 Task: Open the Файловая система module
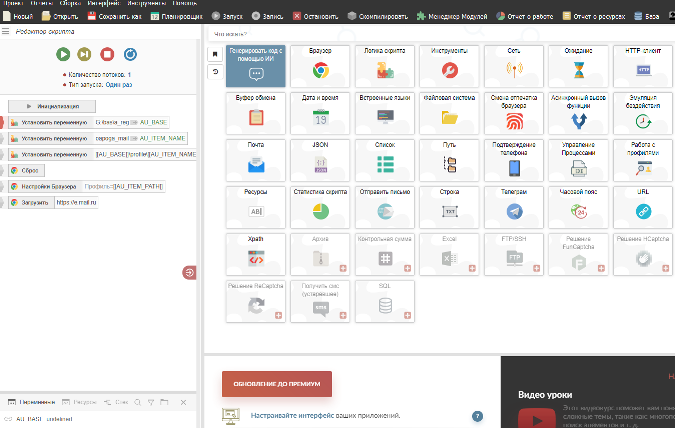coord(449,112)
